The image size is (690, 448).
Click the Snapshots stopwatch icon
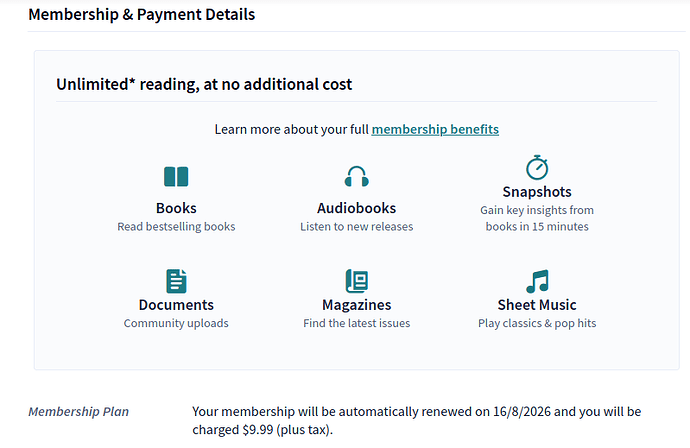(x=537, y=167)
